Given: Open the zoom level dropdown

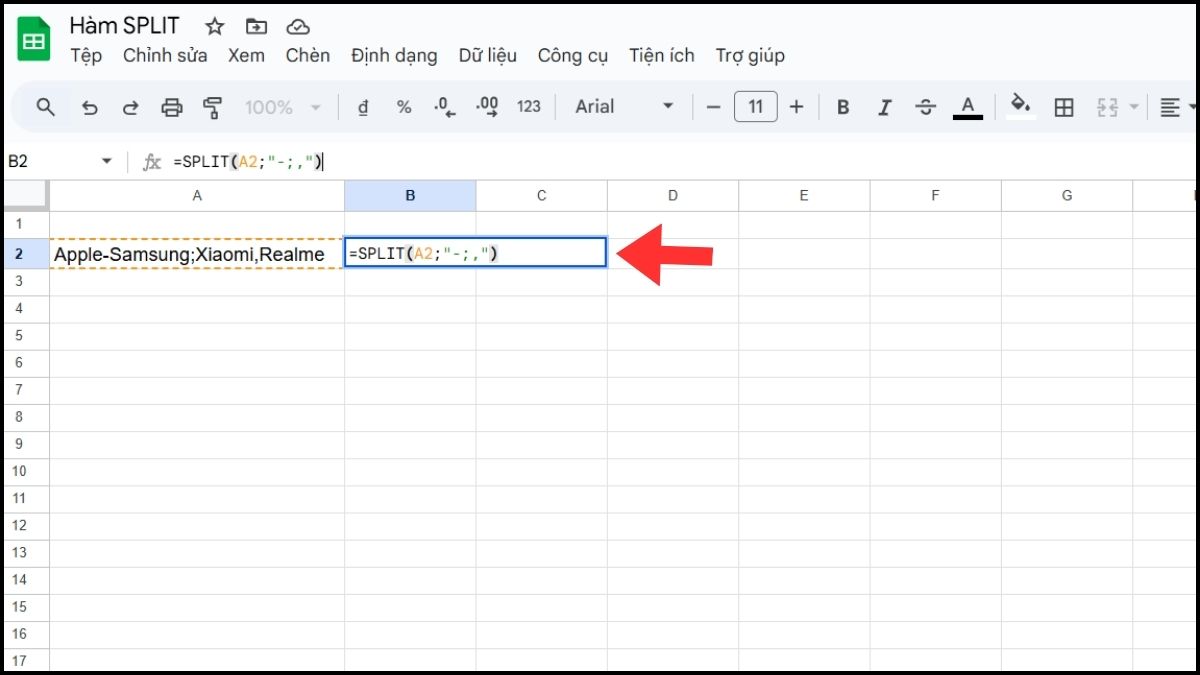Looking at the screenshot, I should [283, 107].
